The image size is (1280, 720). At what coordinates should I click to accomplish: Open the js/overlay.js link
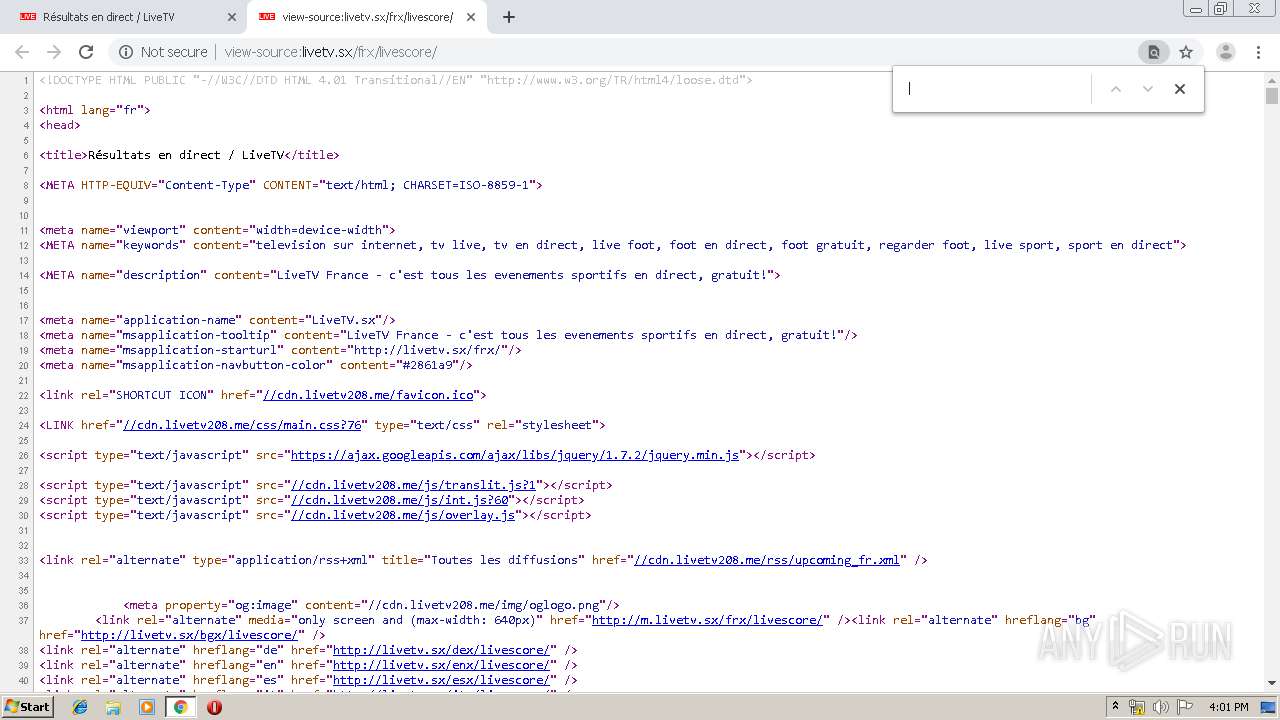click(x=403, y=515)
